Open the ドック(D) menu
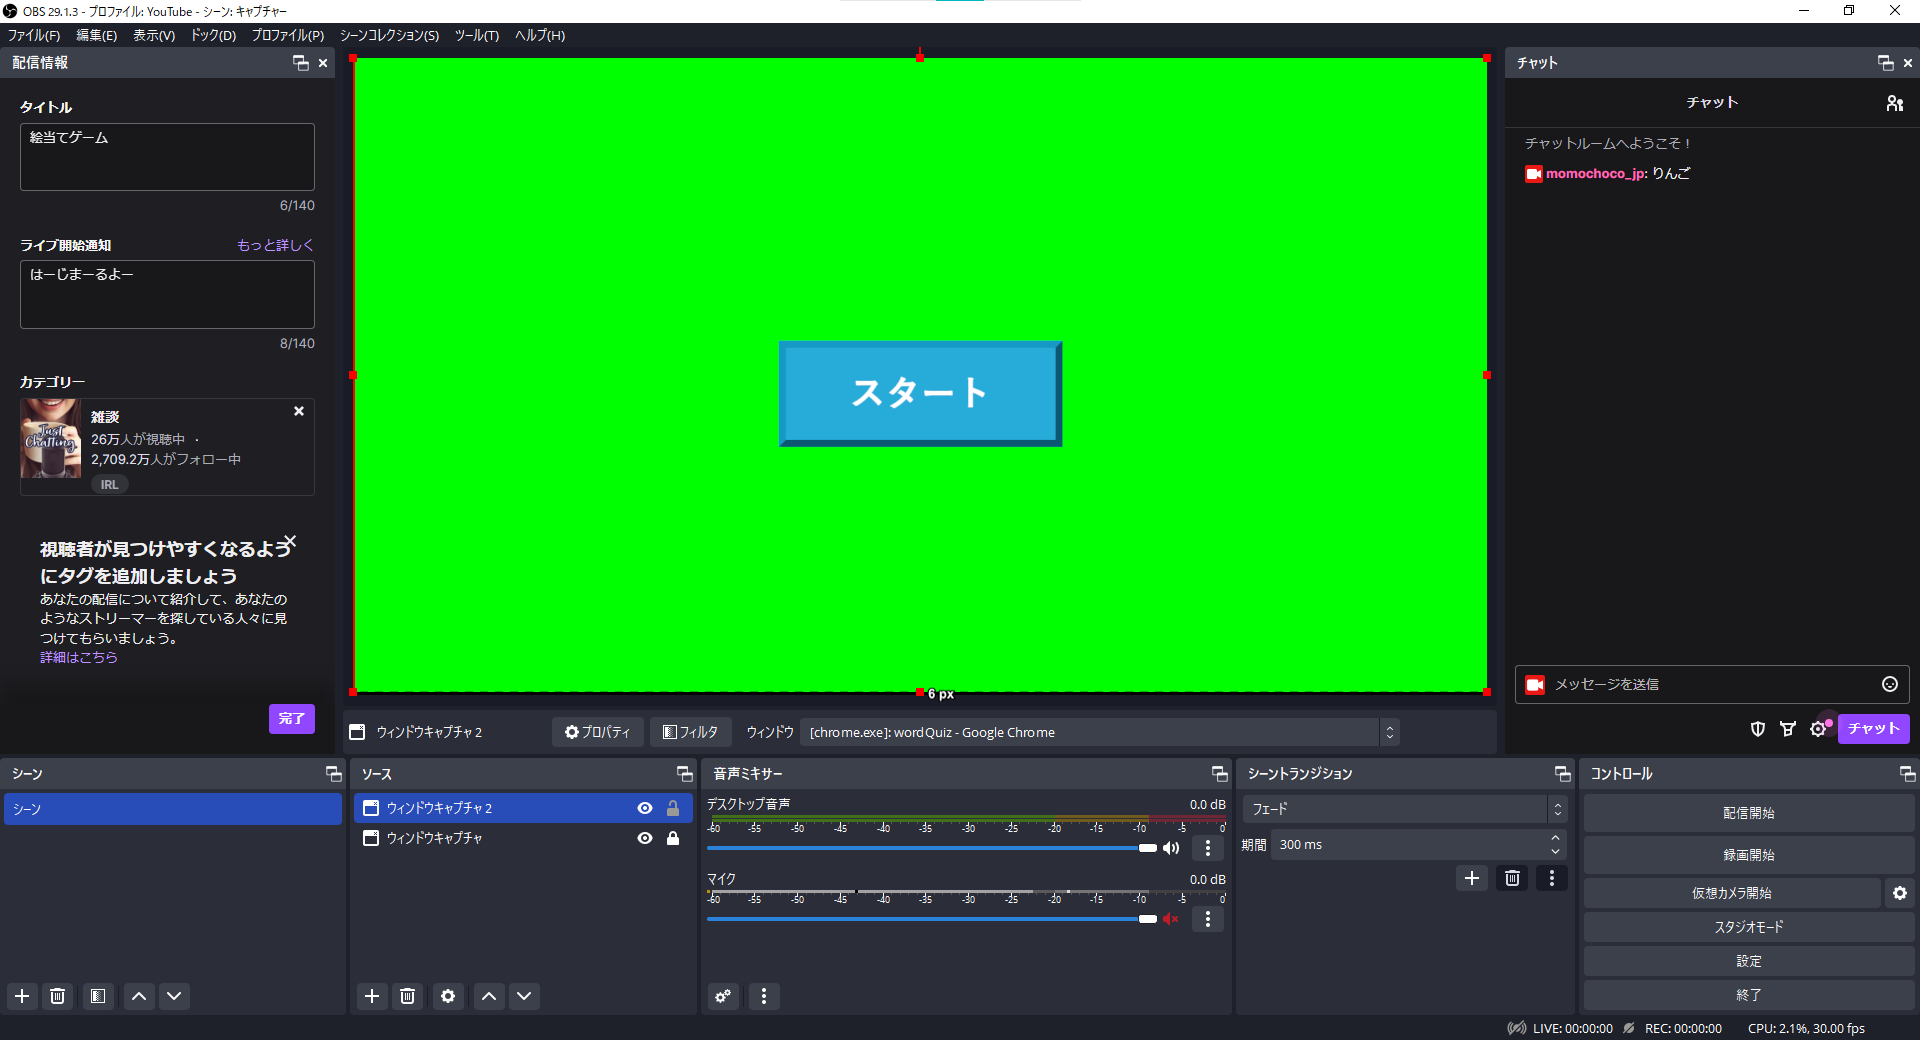Image resolution: width=1920 pixels, height=1040 pixels. [213, 35]
